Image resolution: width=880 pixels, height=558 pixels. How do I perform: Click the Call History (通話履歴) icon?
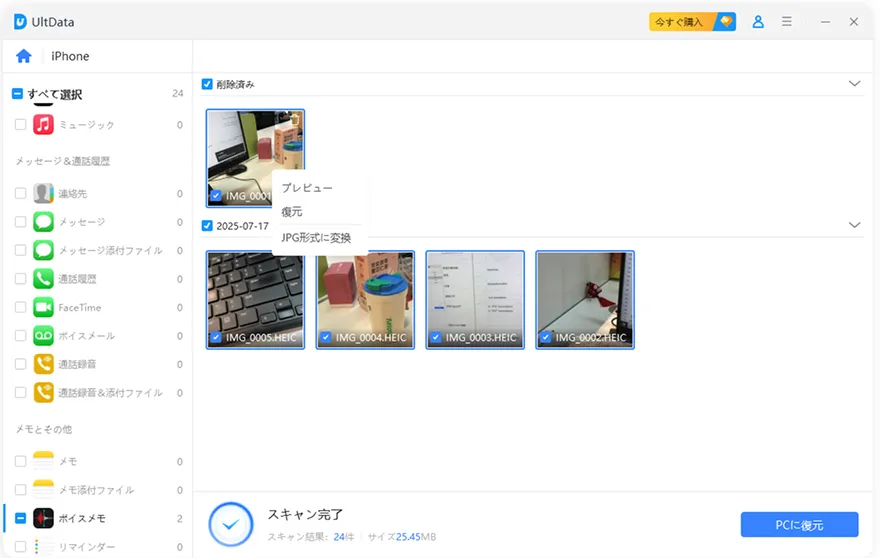(43, 279)
